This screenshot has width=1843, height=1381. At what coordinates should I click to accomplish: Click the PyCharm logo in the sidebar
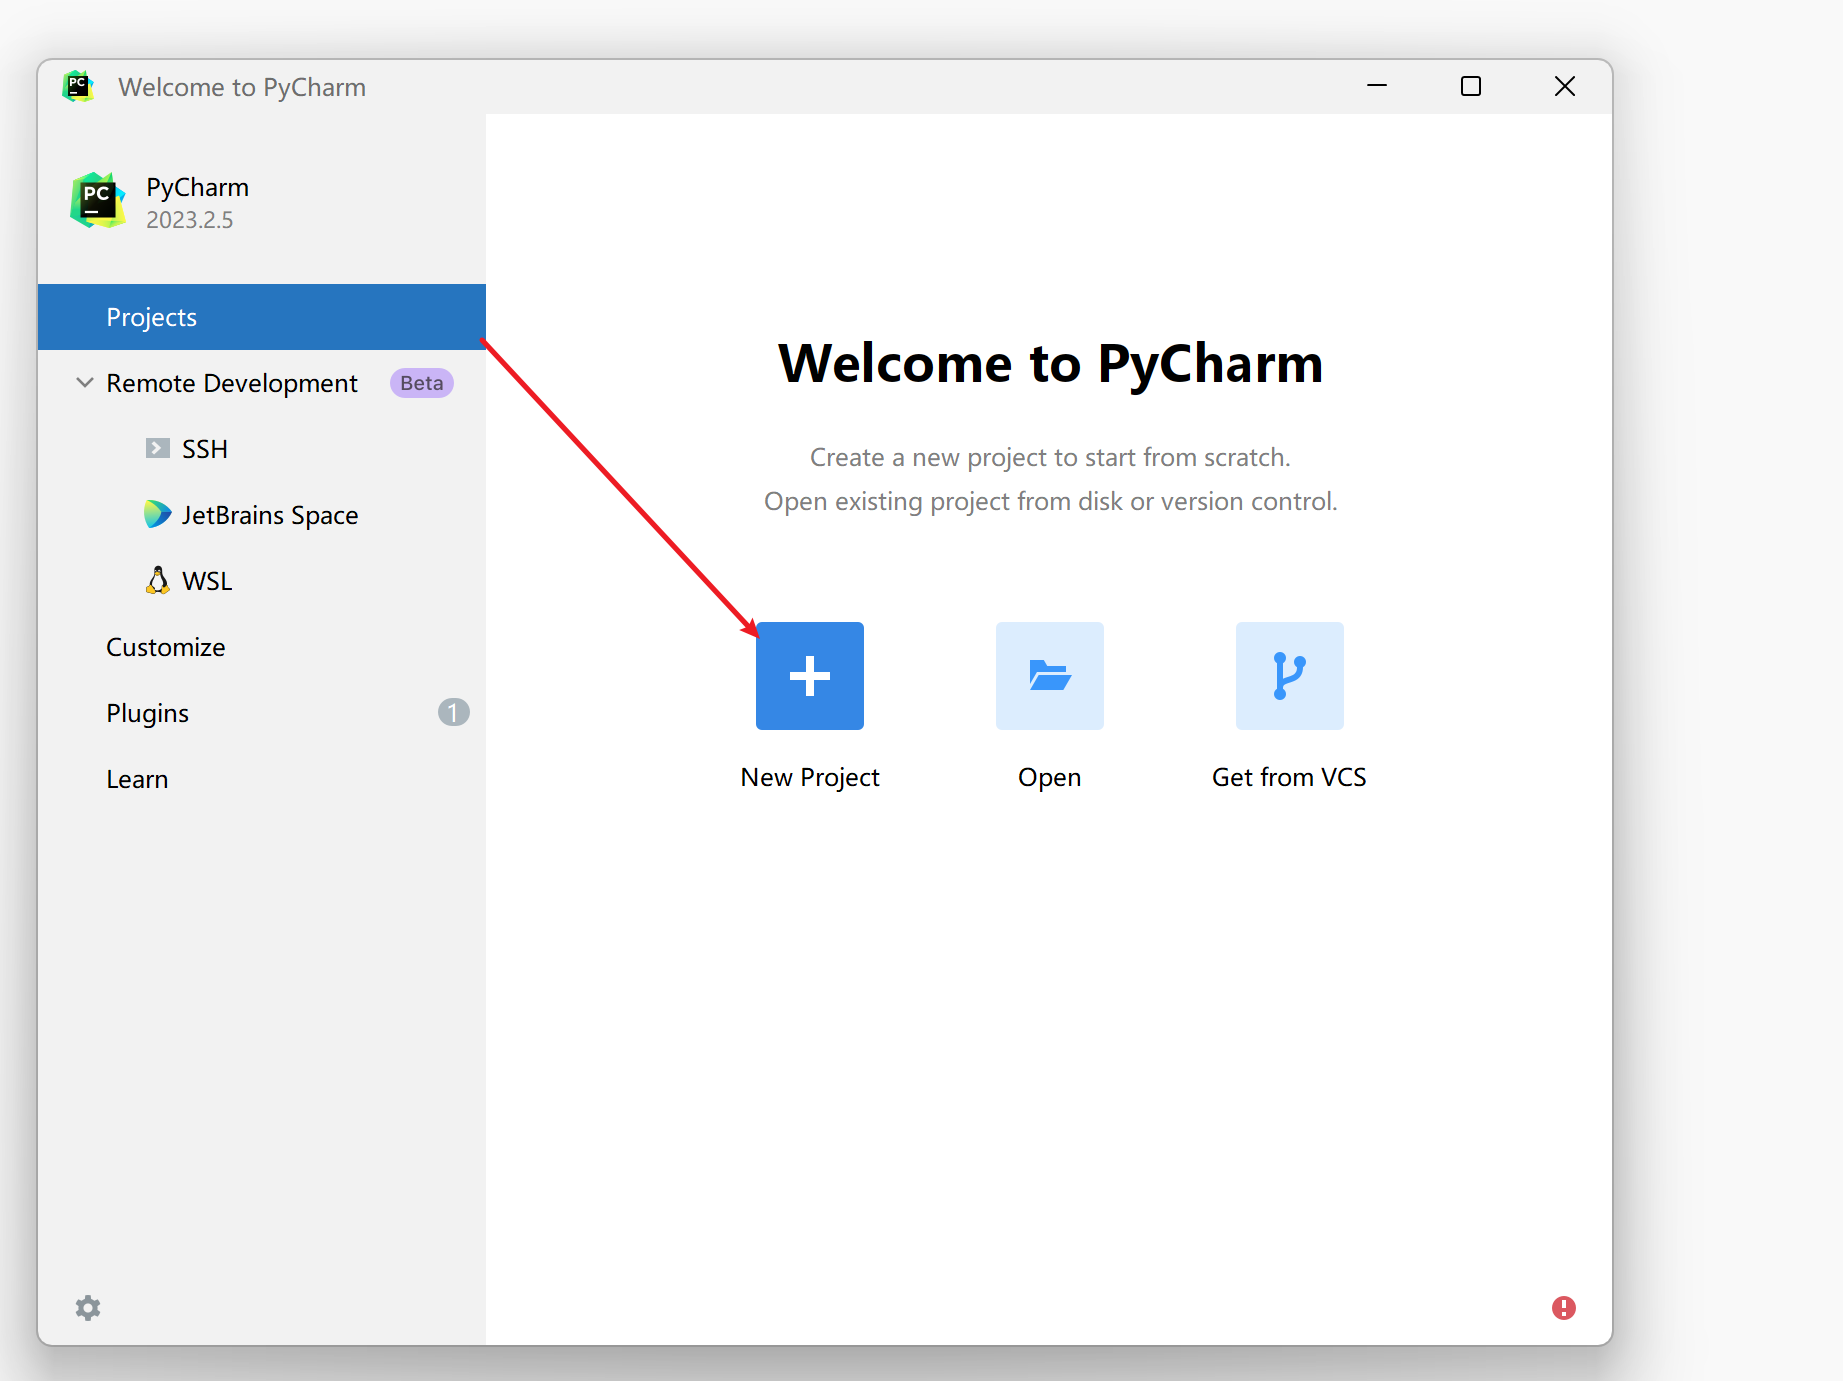(97, 201)
